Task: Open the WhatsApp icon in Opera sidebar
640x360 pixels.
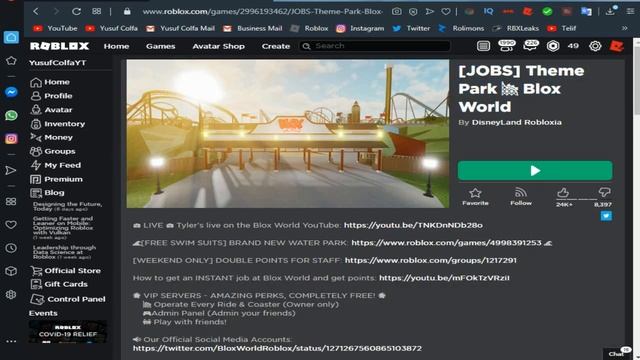Action: click(11, 116)
